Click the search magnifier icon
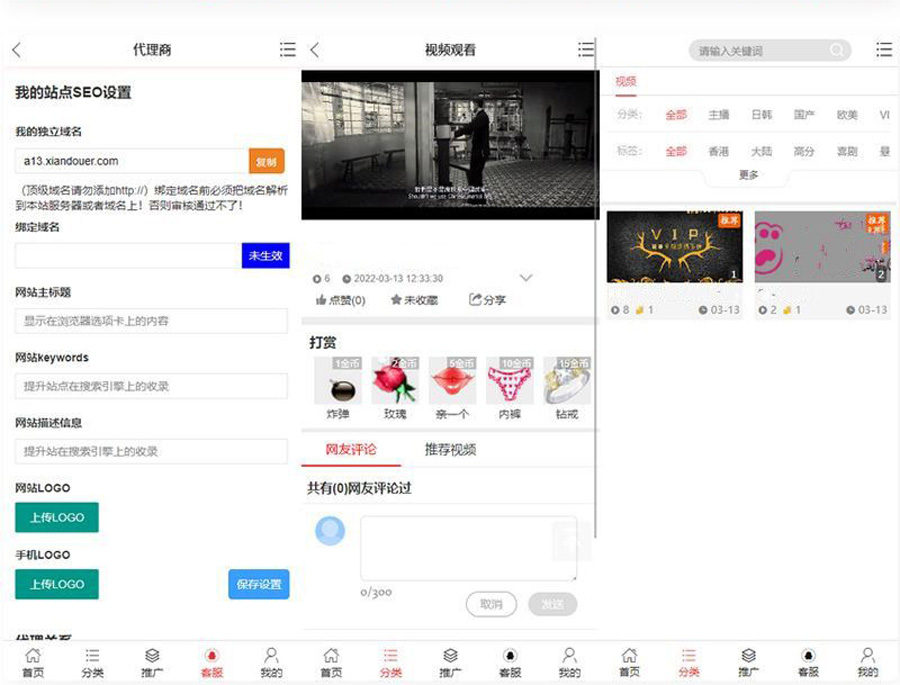 click(x=837, y=50)
